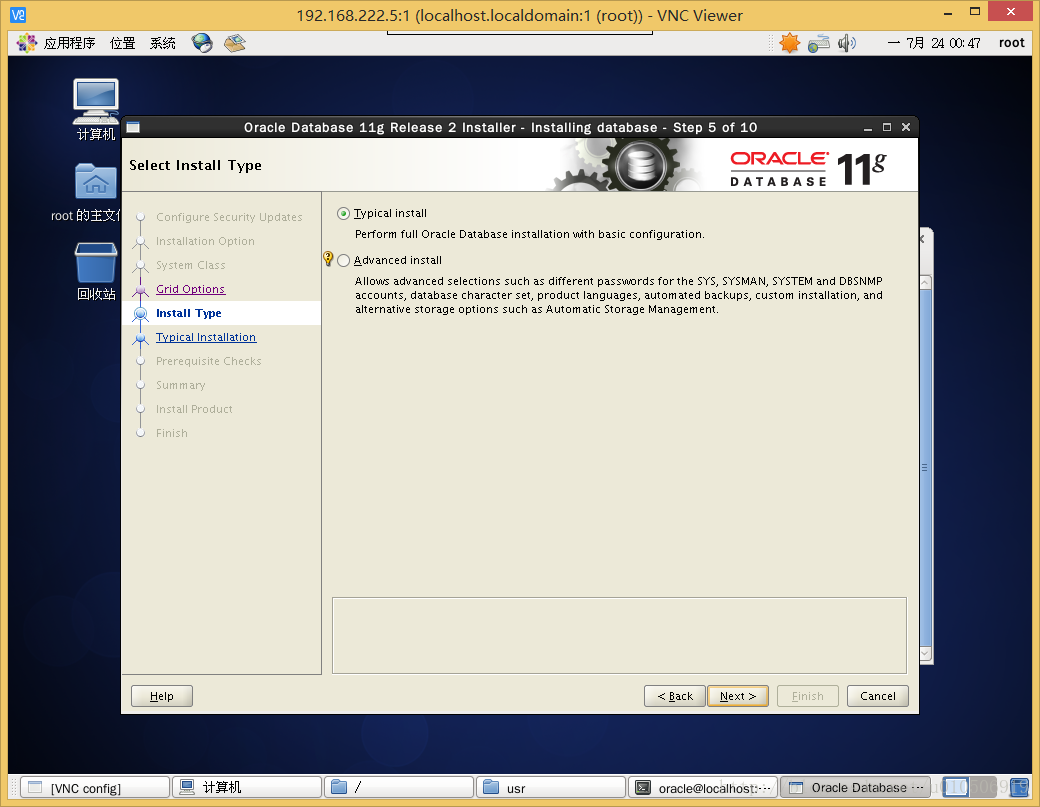The width and height of the screenshot is (1040, 807).
Task: Click the Back button
Action: click(x=675, y=696)
